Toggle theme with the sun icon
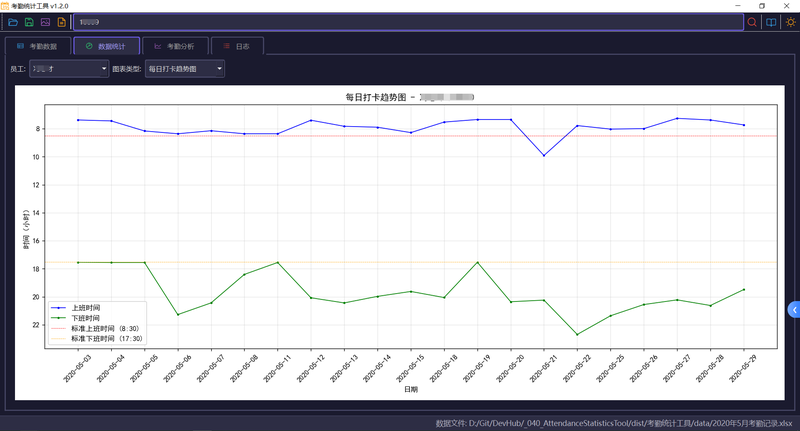The height and width of the screenshot is (431, 800). [790, 22]
